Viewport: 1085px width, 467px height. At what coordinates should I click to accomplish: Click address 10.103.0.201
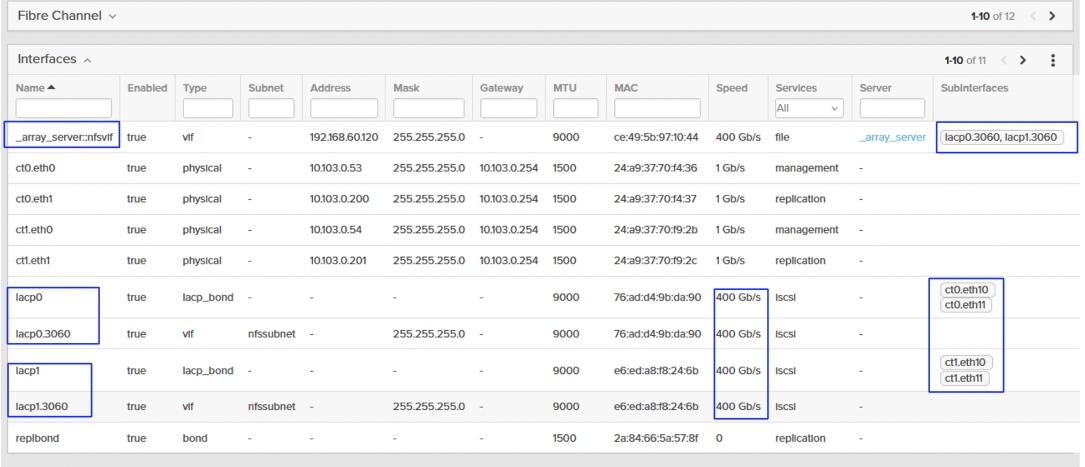338,261
